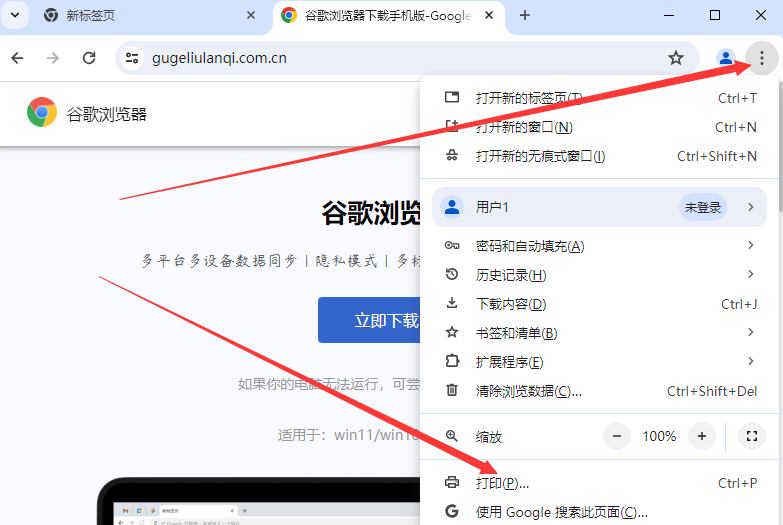Increase zoom with the plus button

coord(702,436)
